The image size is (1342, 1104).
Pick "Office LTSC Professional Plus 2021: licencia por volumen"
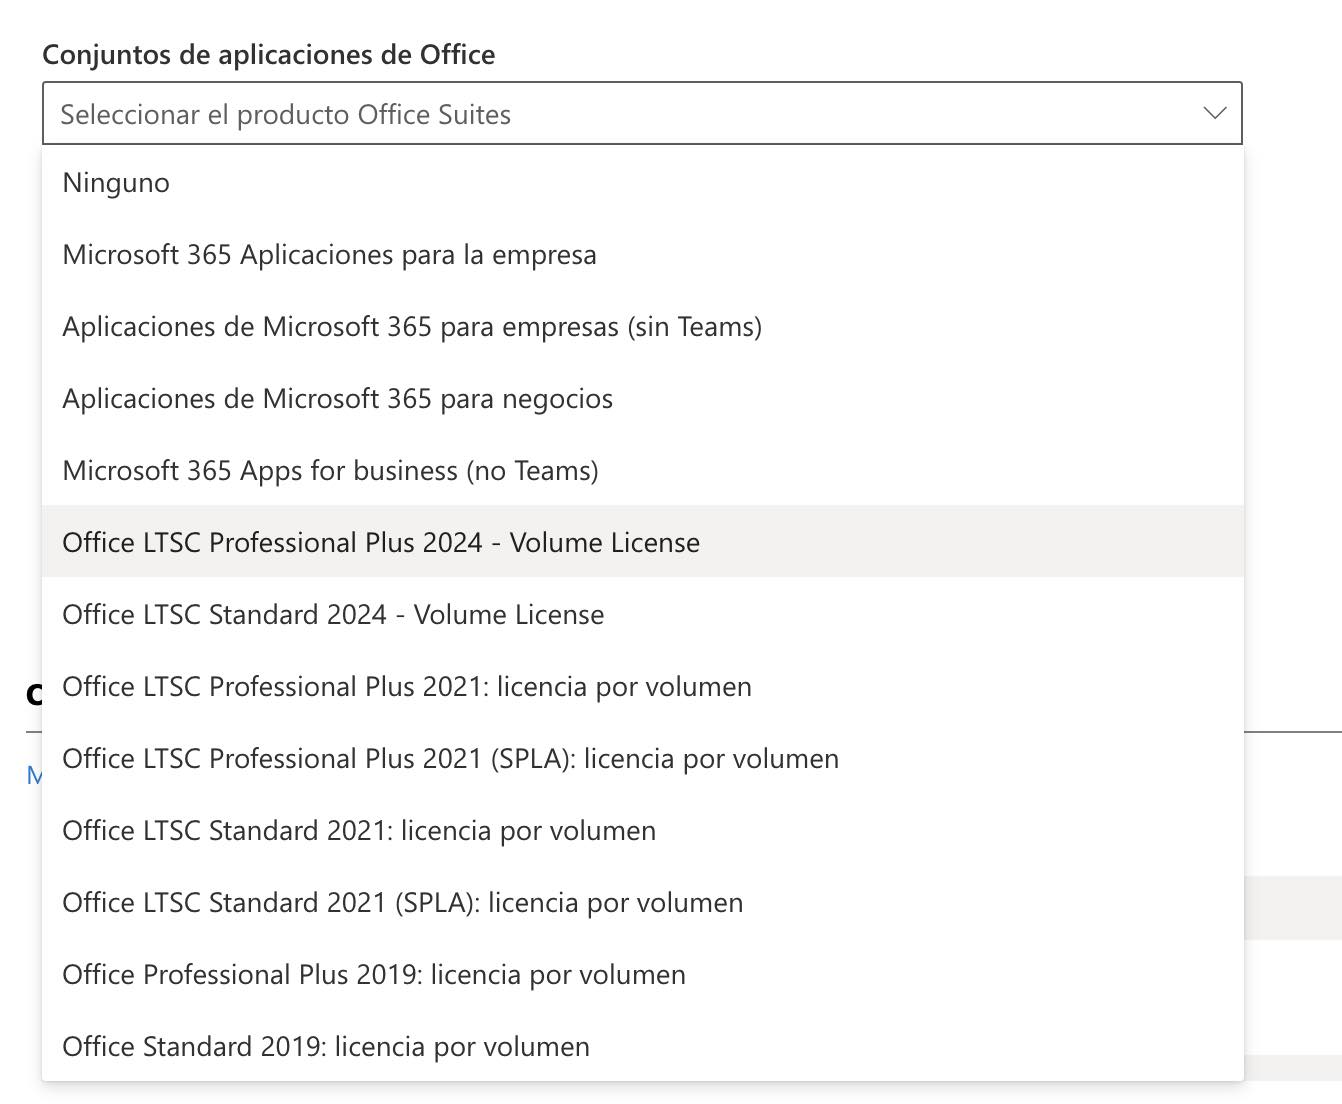tap(407, 686)
